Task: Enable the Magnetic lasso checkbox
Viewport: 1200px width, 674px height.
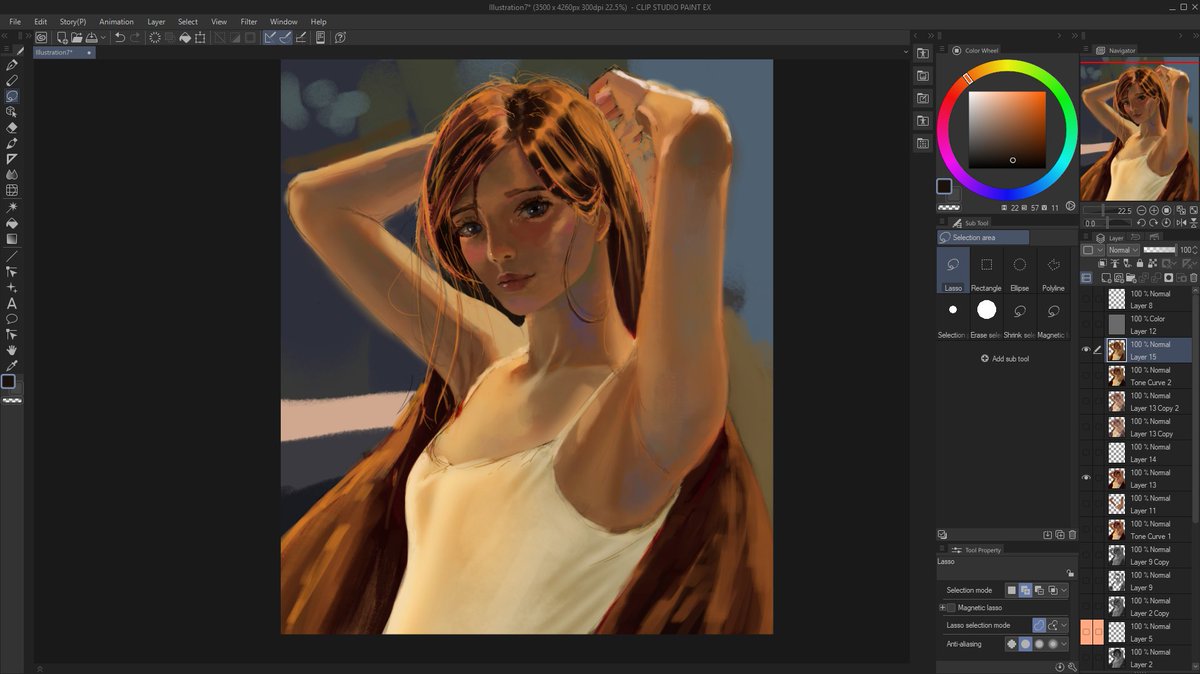Action: 951,608
